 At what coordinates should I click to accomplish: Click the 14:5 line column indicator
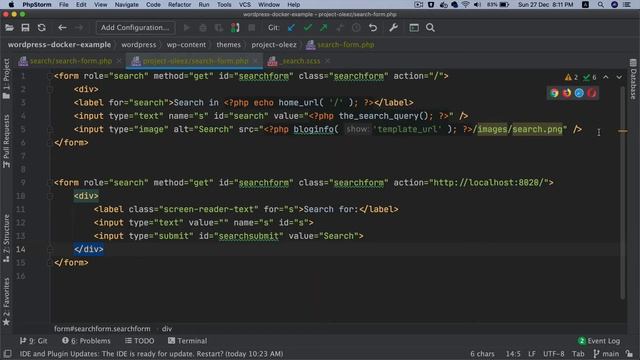513,353
